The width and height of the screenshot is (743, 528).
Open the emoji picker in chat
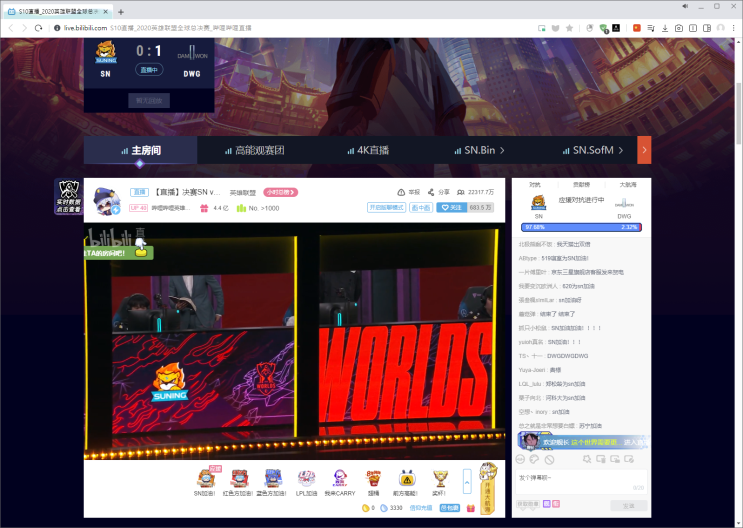(x=520, y=459)
